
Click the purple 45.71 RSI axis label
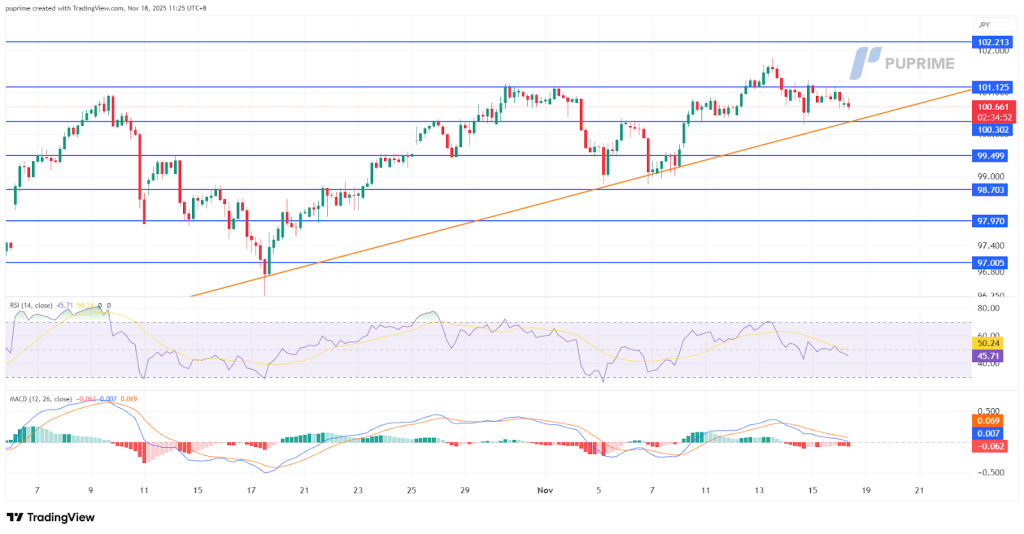(988, 355)
